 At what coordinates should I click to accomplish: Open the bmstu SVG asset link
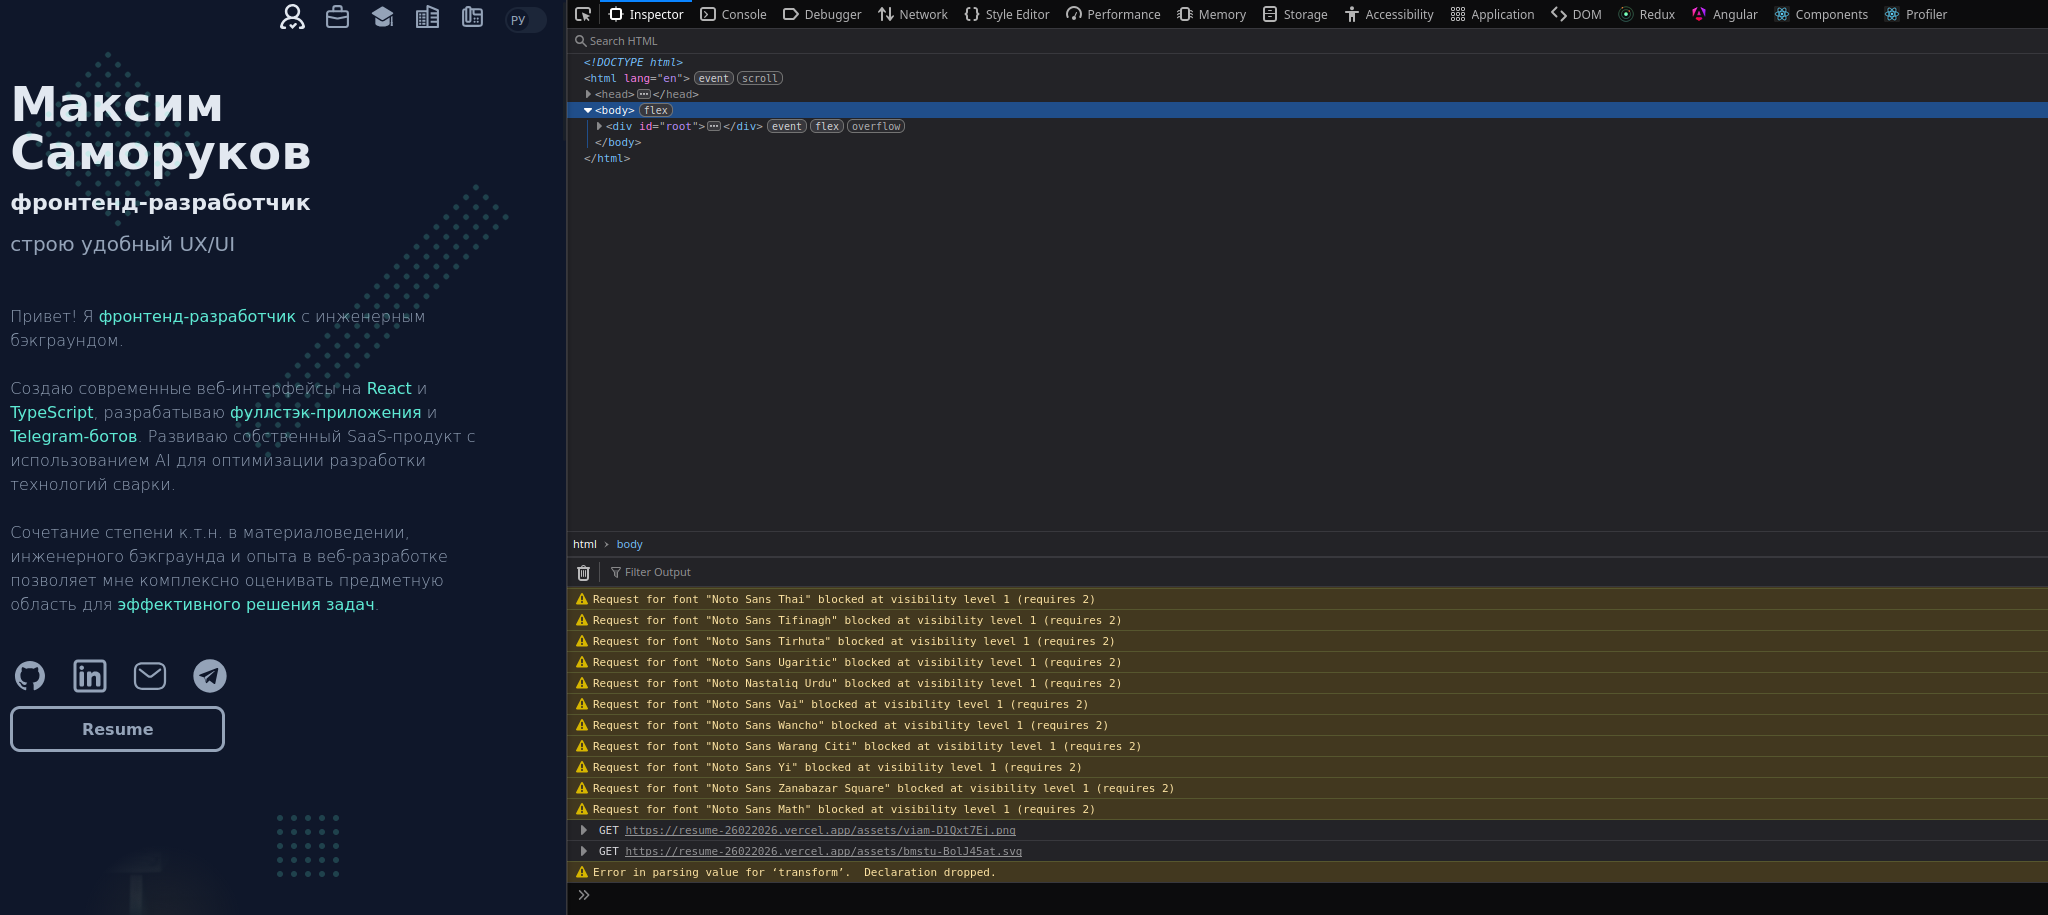point(823,852)
